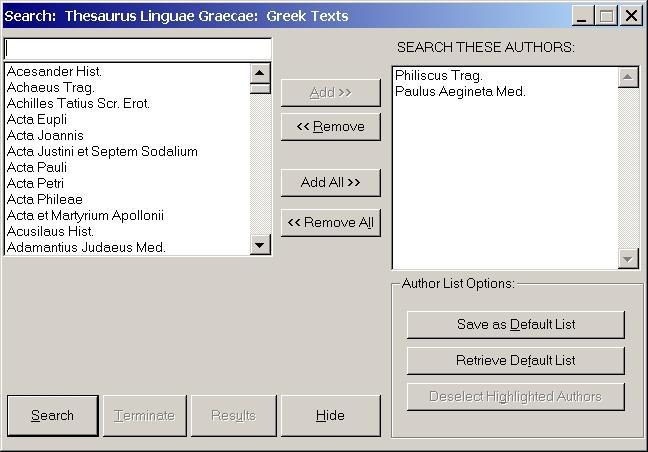
Task: Click down arrow of author list scrollbar
Action: [x=260, y=245]
